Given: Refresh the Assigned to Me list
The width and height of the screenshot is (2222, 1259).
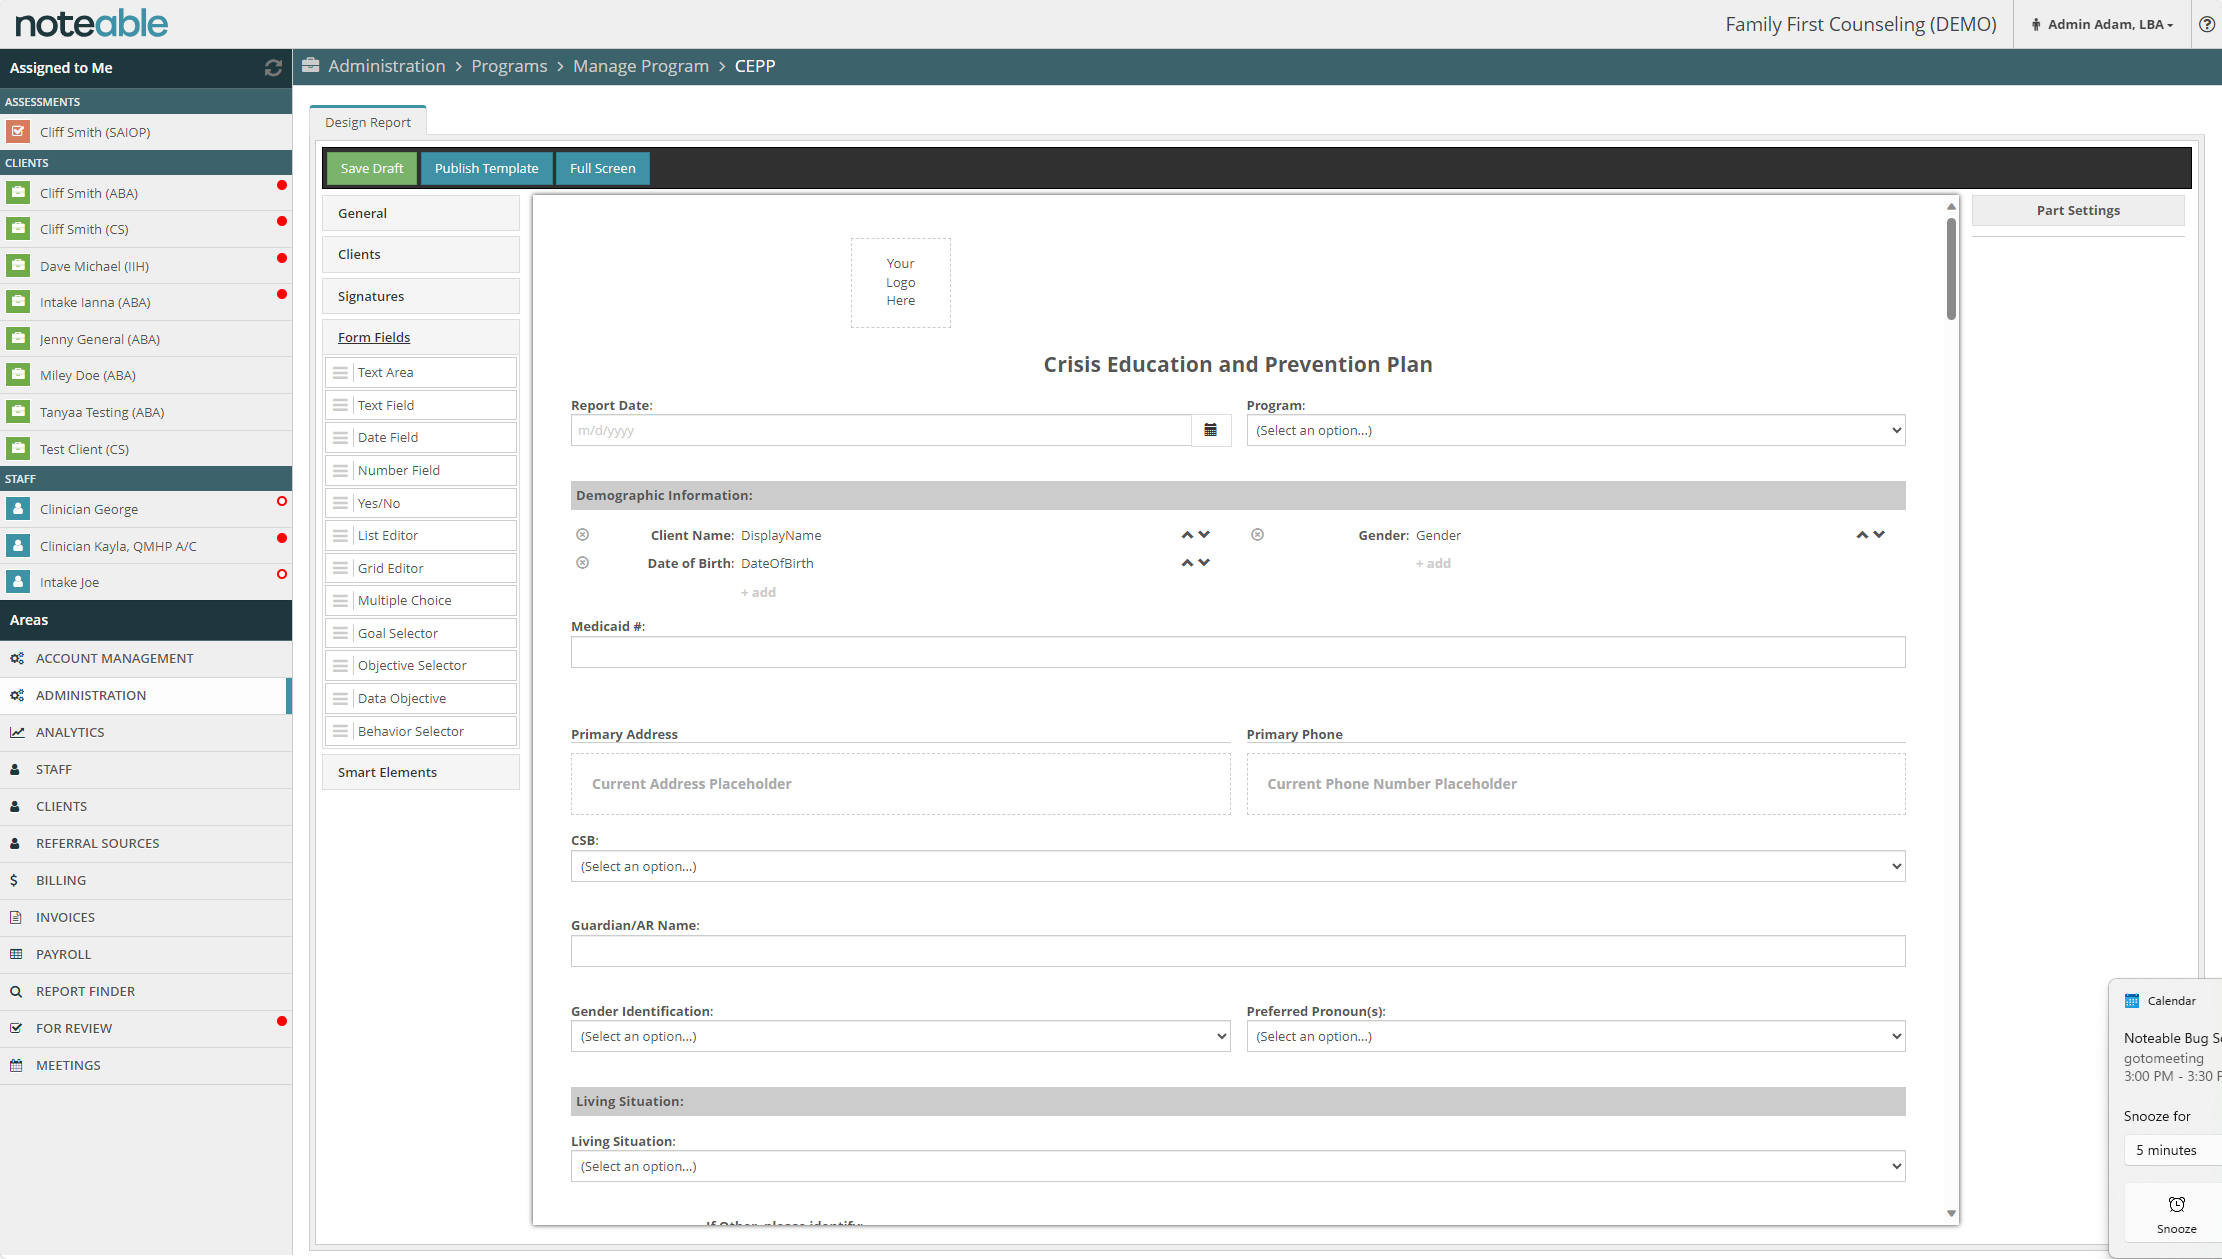Looking at the screenshot, I should [x=274, y=67].
